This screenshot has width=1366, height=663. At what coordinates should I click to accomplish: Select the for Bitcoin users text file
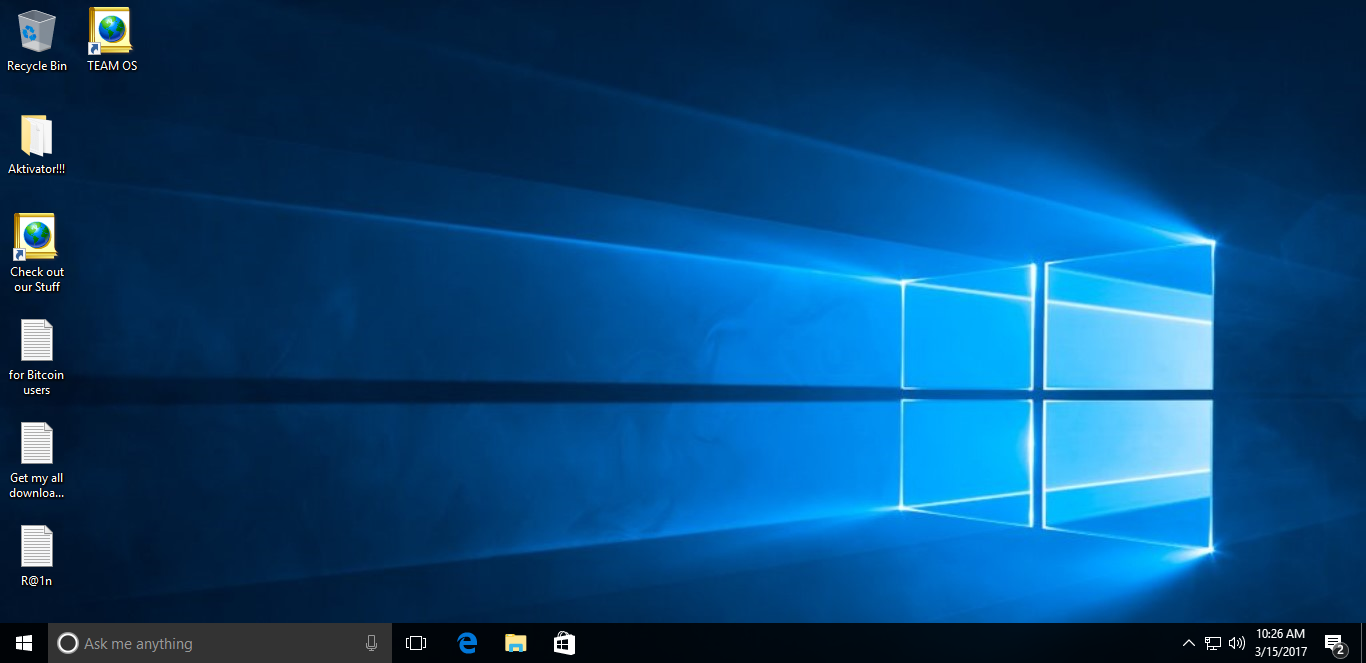[x=37, y=357]
